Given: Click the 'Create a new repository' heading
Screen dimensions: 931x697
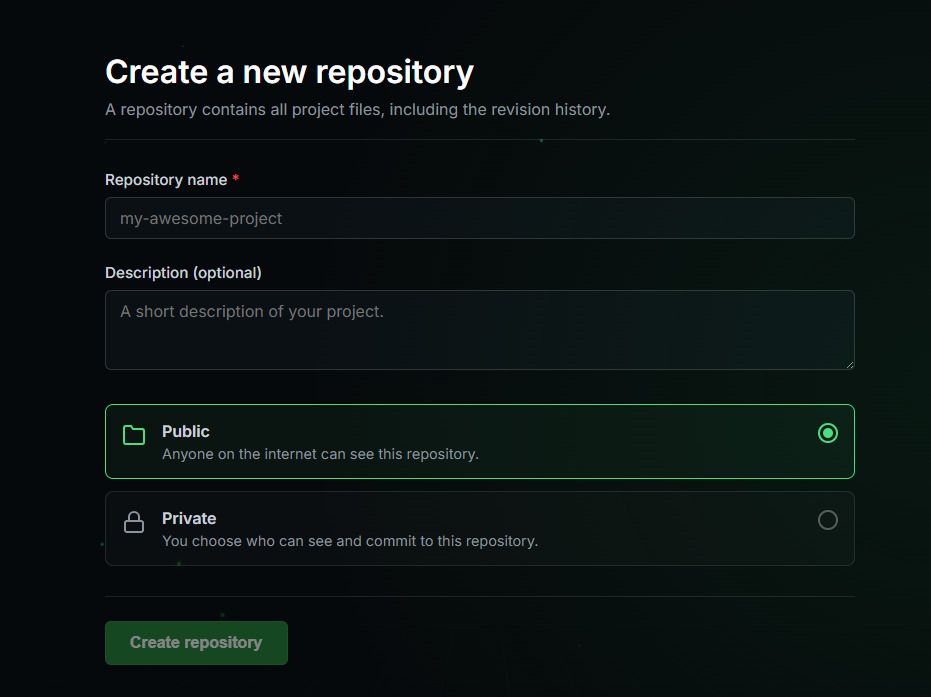Looking at the screenshot, I should click(x=289, y=72).
